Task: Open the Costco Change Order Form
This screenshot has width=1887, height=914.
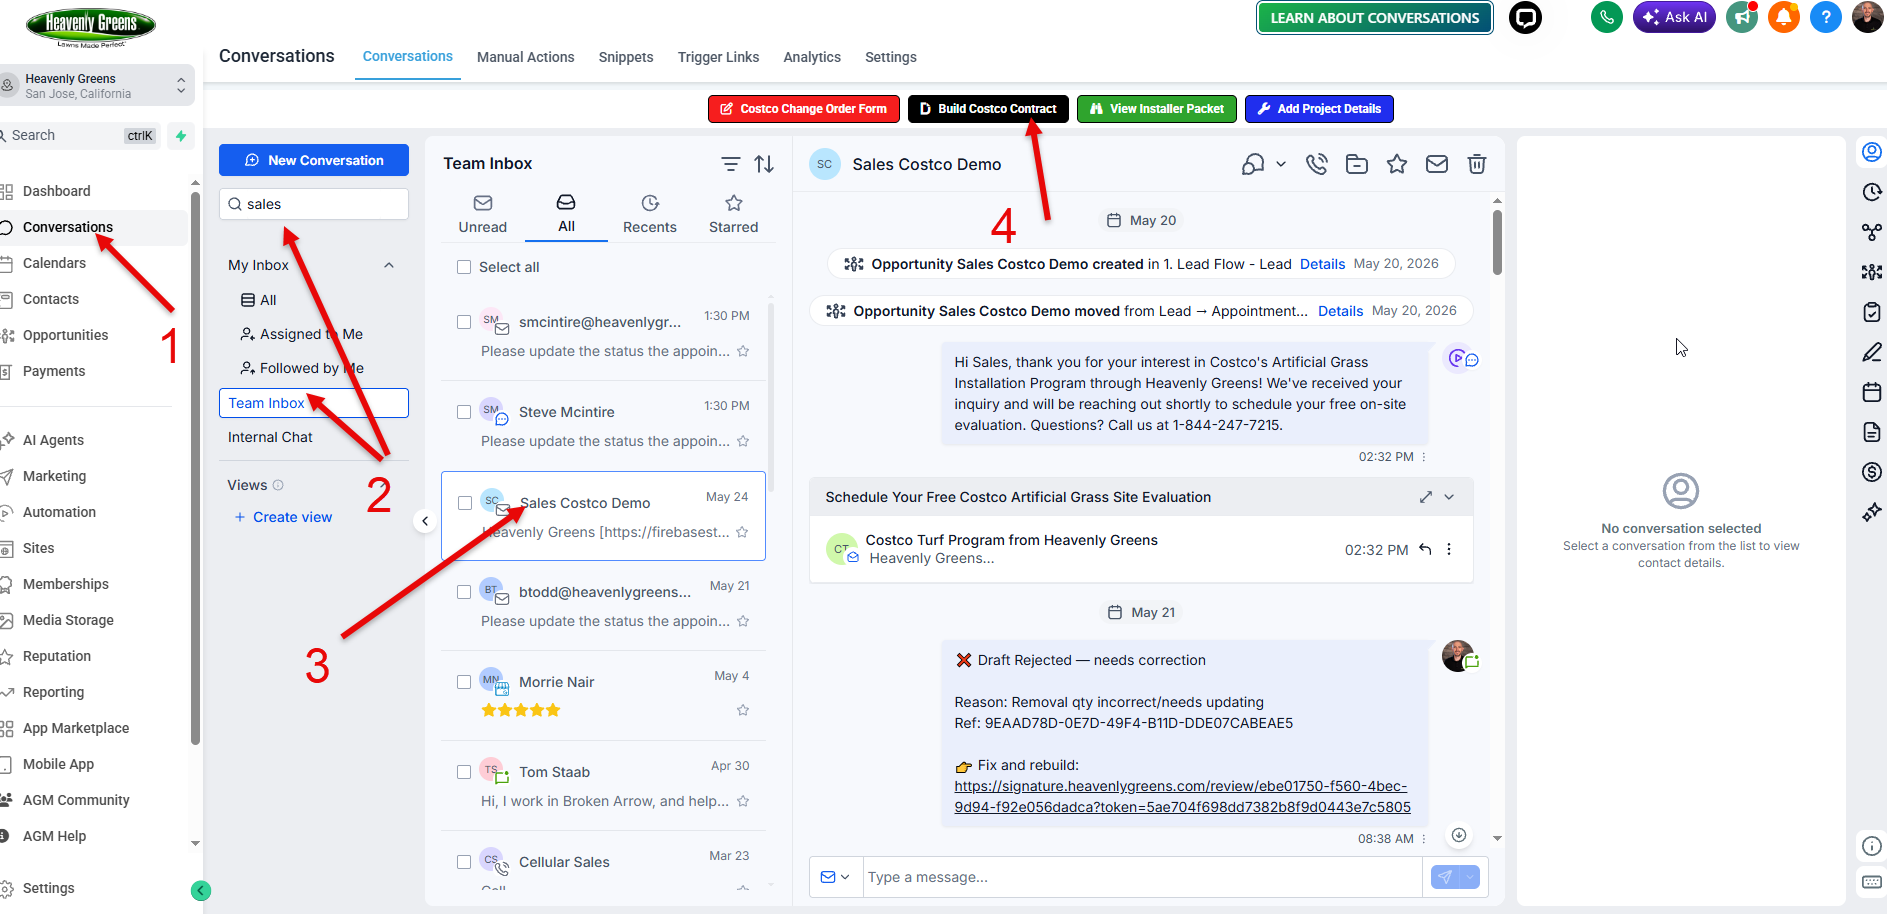Action: (x=804, y=109)
